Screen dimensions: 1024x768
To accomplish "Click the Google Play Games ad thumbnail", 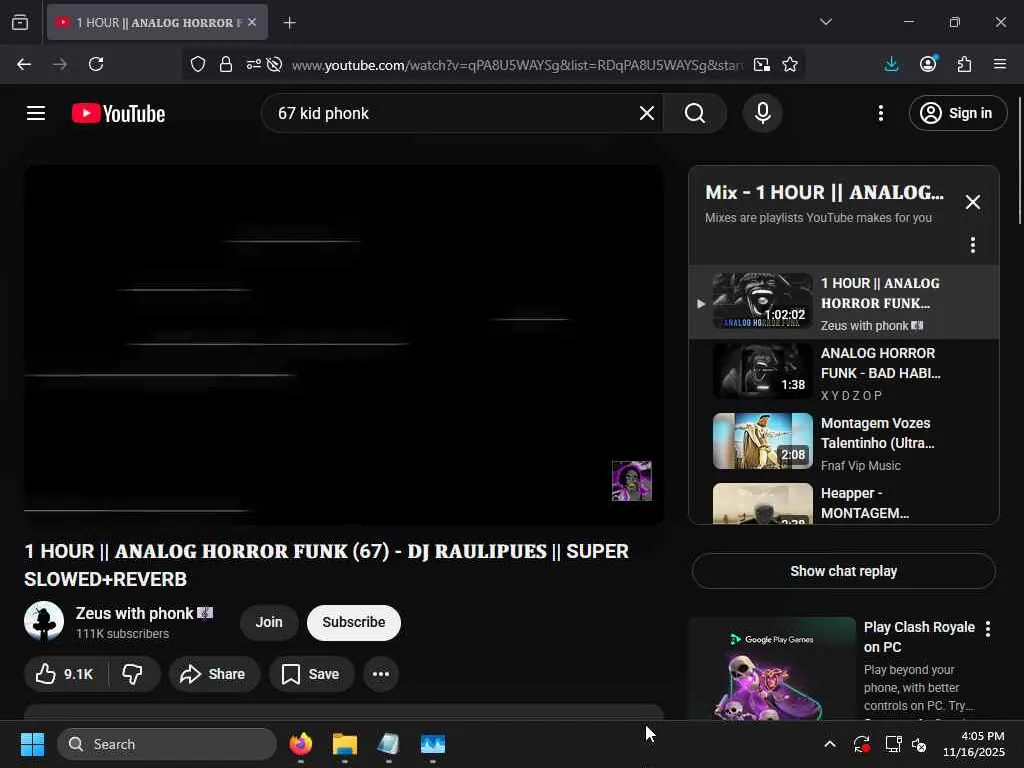I will coord(772,668).
